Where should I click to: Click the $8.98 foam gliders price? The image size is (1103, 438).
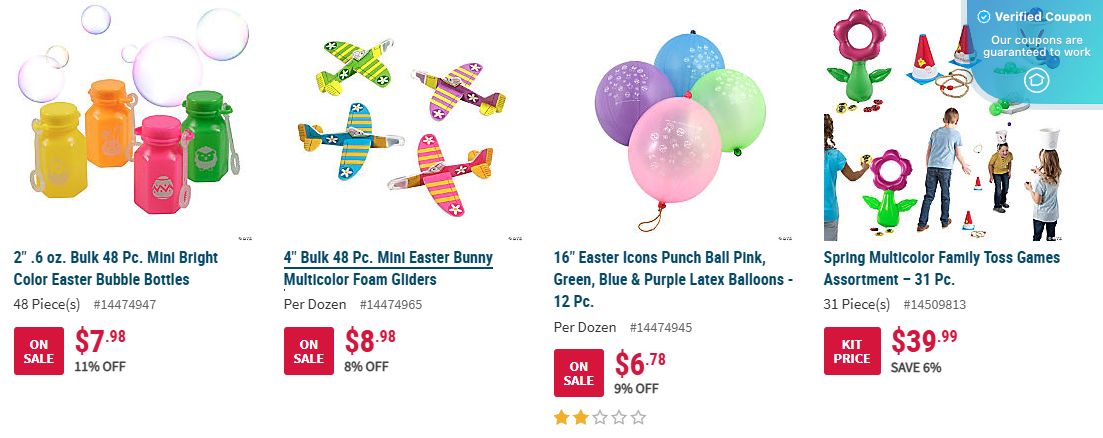point(370,341)
